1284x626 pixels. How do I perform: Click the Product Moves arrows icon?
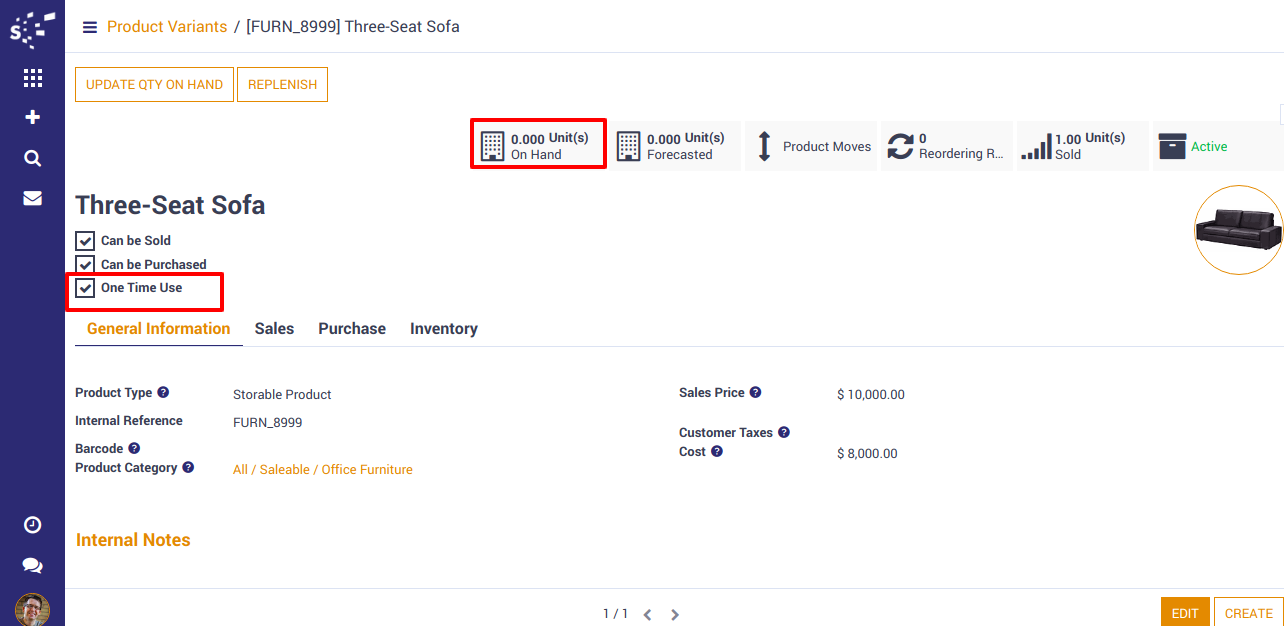point(765,147)
